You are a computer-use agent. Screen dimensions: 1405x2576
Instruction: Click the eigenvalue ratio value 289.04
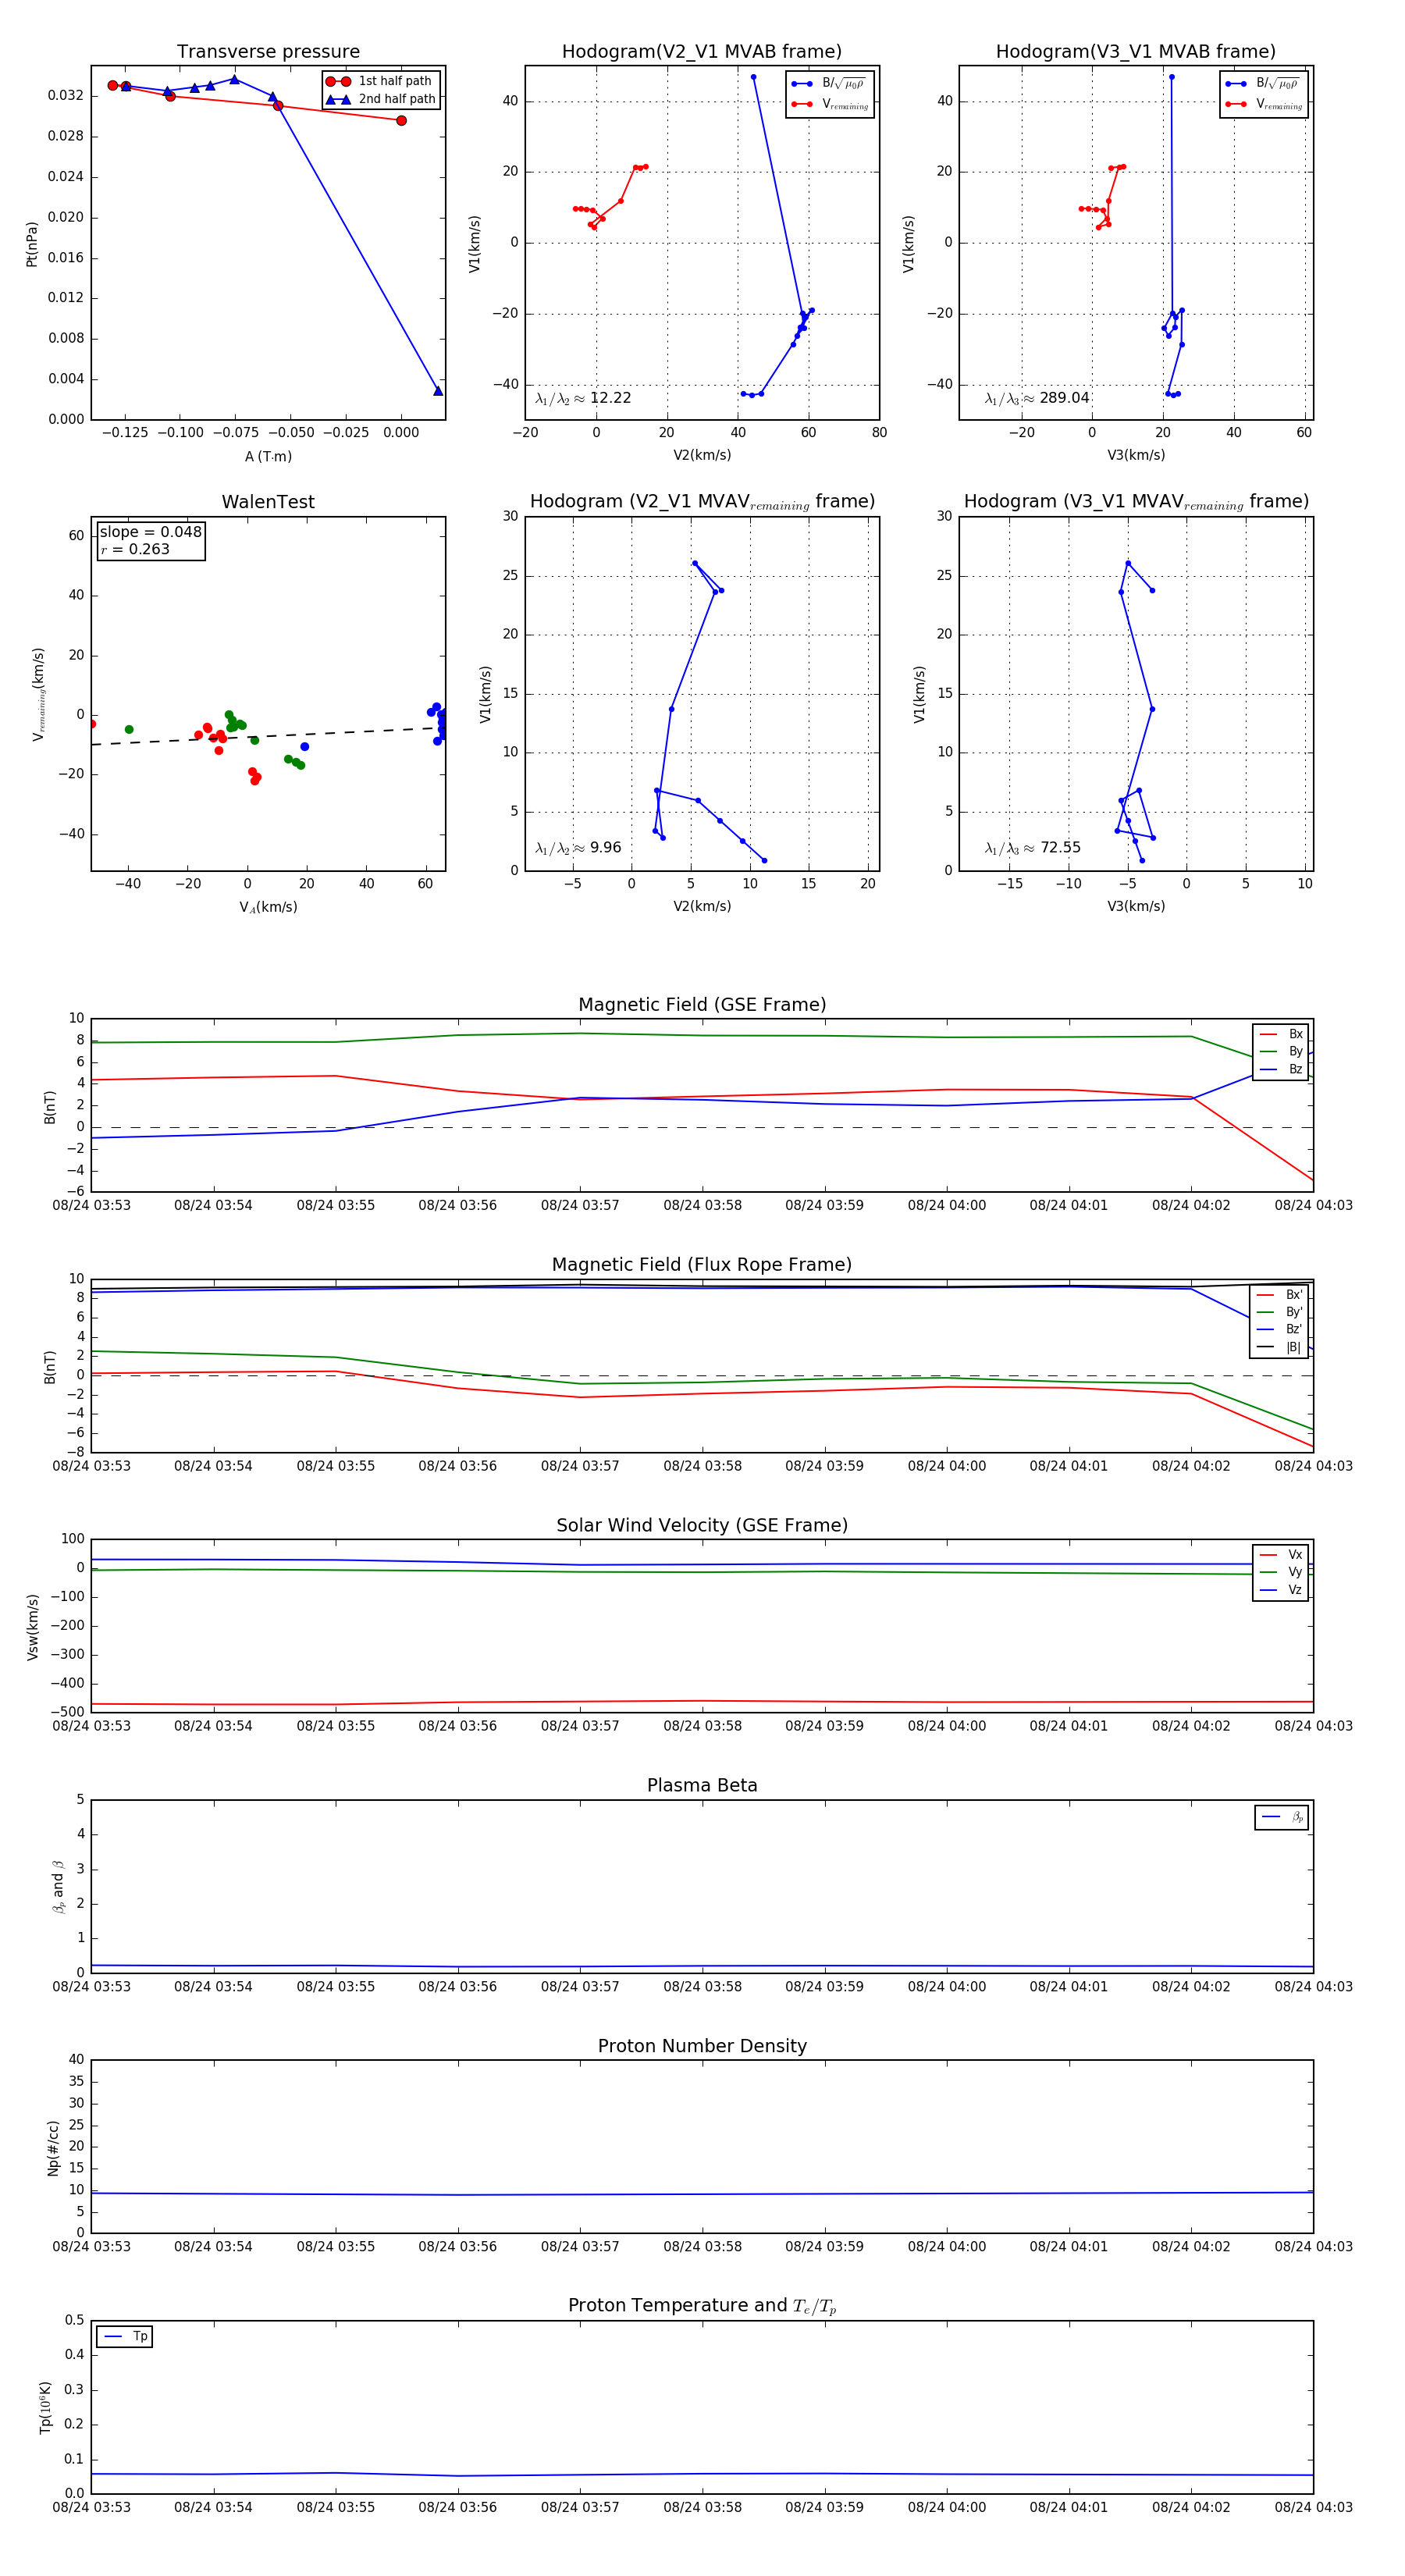tap(1064, 398)
